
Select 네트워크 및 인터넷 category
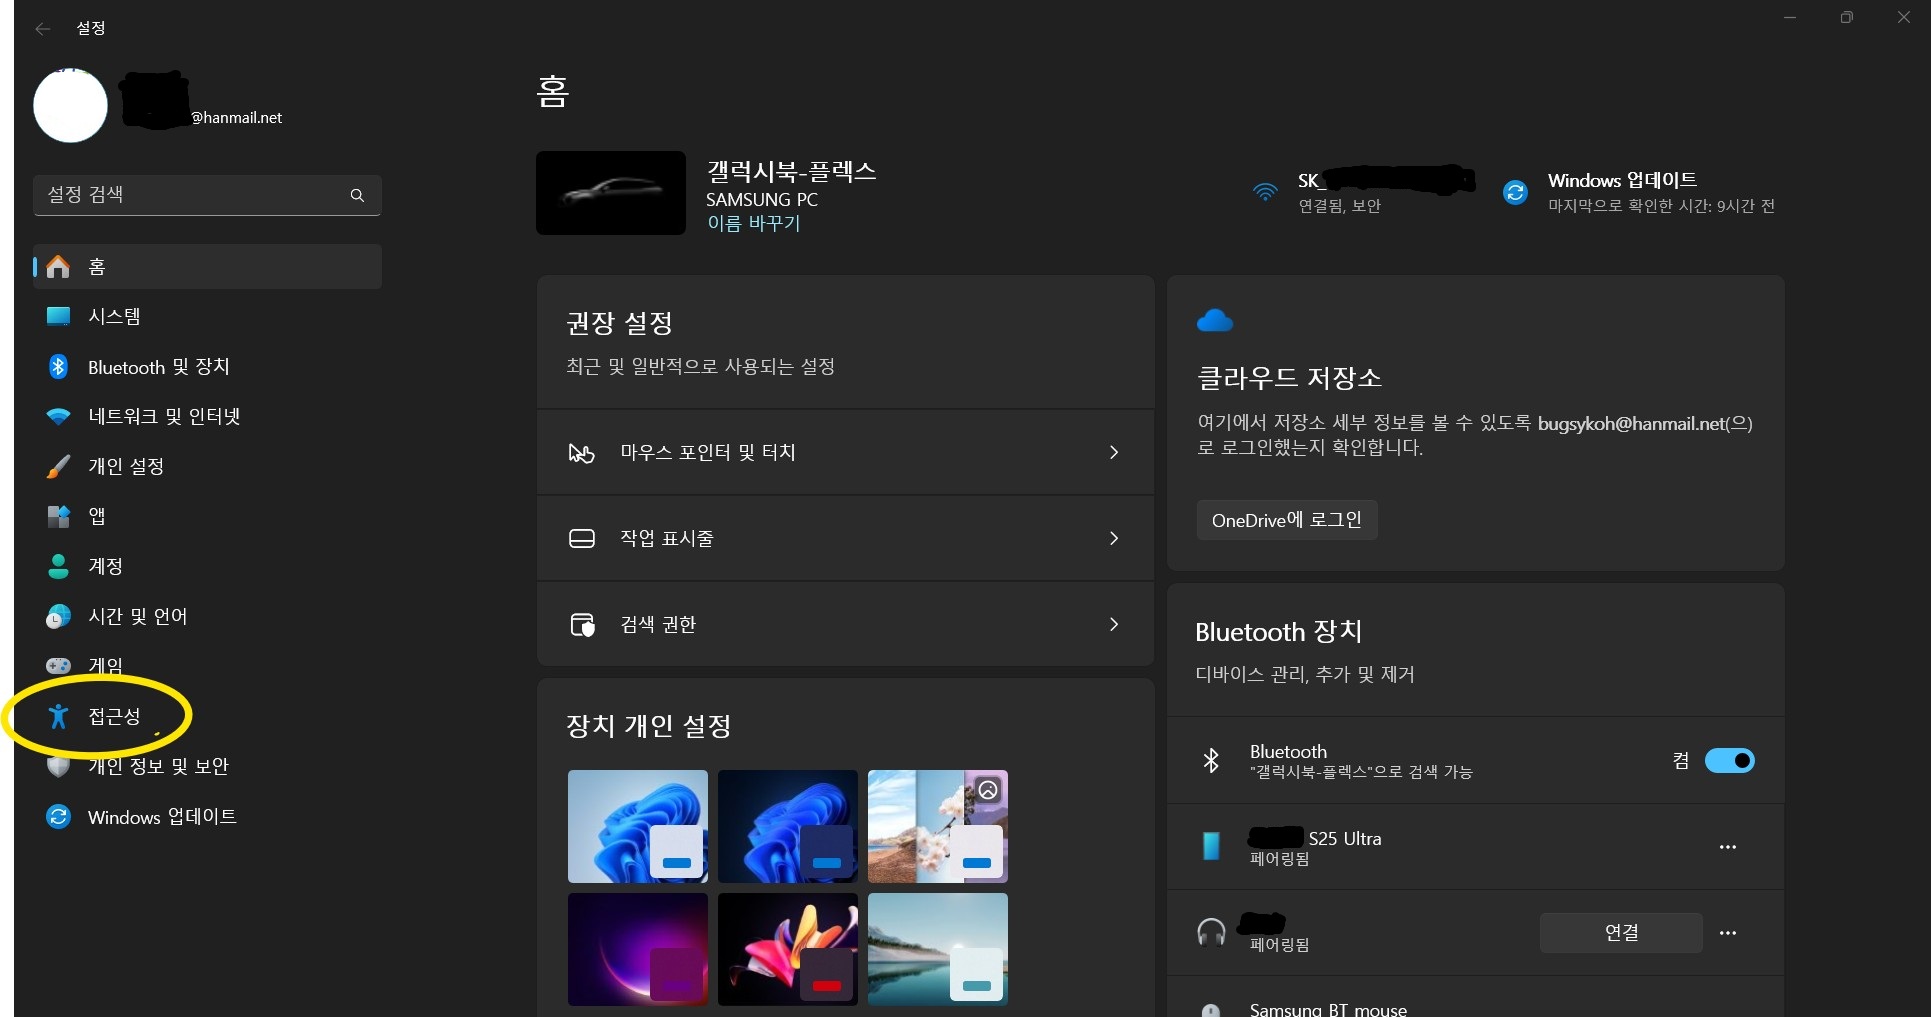207,417
